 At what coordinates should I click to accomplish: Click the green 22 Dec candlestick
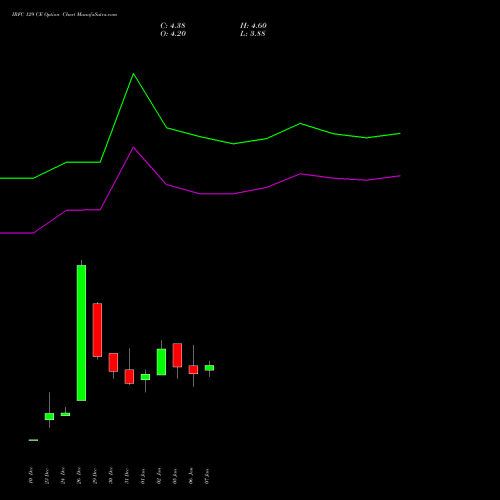tap(49, 416)
